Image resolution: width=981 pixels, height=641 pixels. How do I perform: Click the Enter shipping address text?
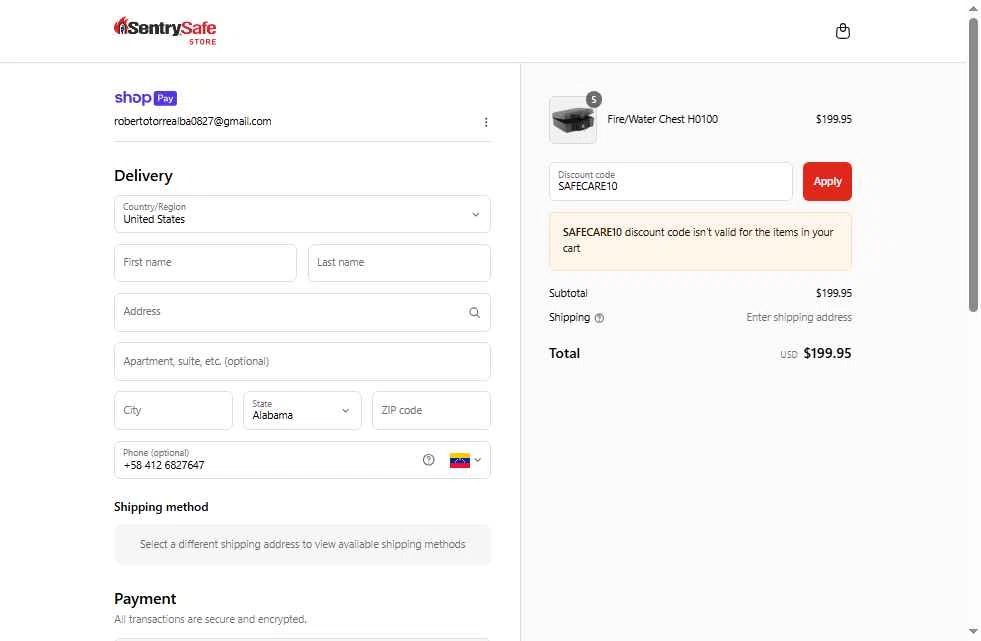[799, 318]
